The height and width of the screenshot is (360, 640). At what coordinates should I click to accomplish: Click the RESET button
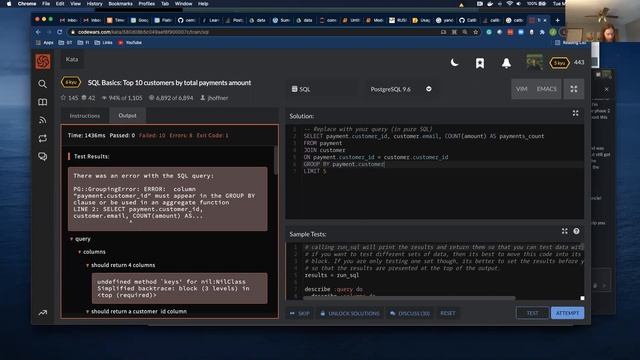coord(448,313)
